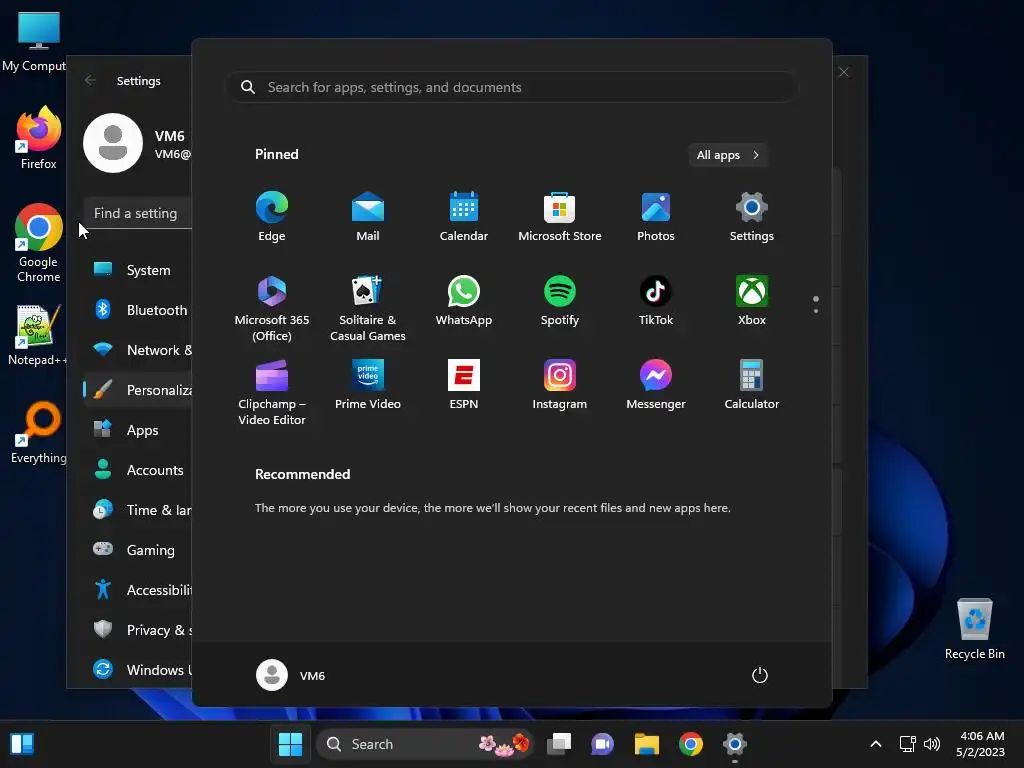This screenshot has height=768, width=1024.
Task: Launch the Photos app
Action: [656, 217]
